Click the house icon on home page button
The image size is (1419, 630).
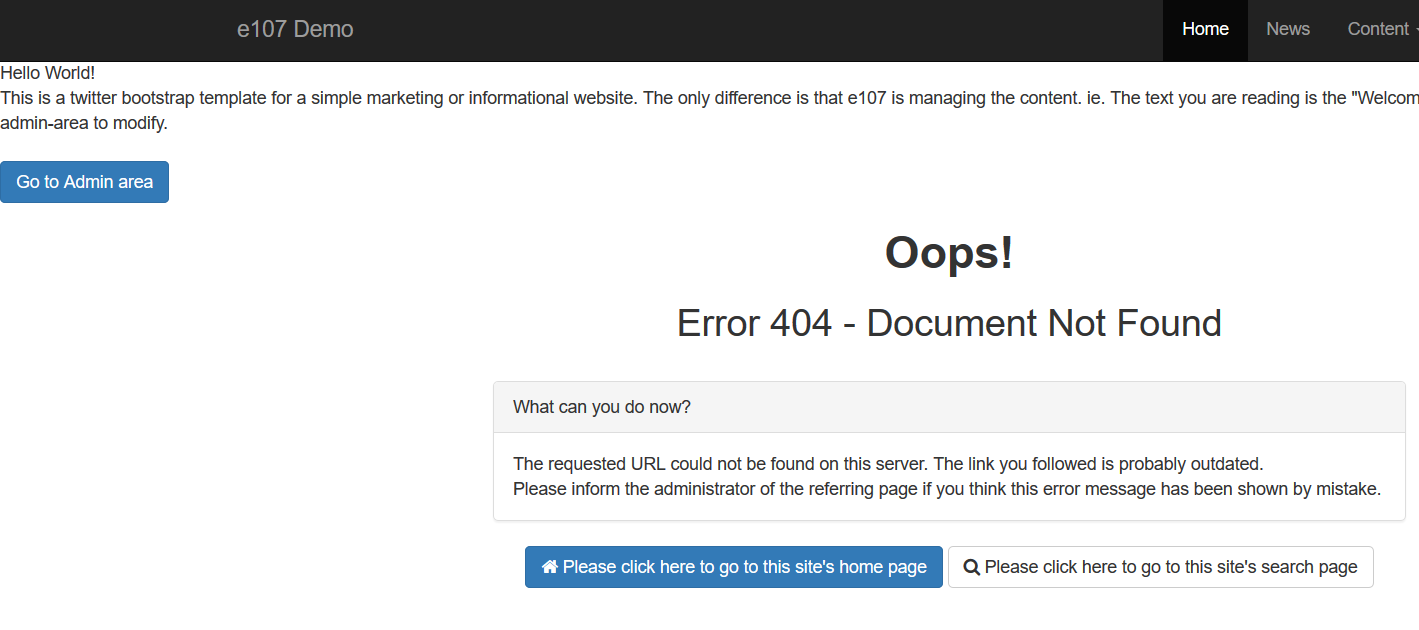tap(550, 567)
